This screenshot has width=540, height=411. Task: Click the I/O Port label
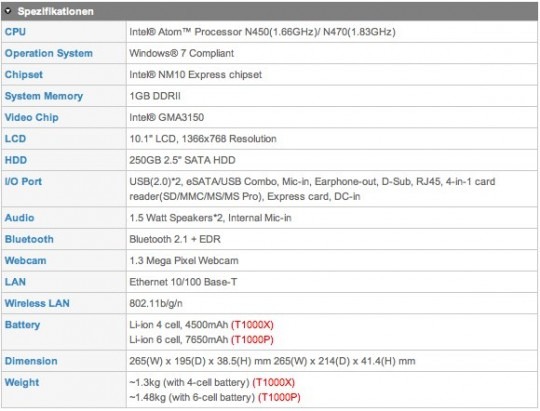23,182
